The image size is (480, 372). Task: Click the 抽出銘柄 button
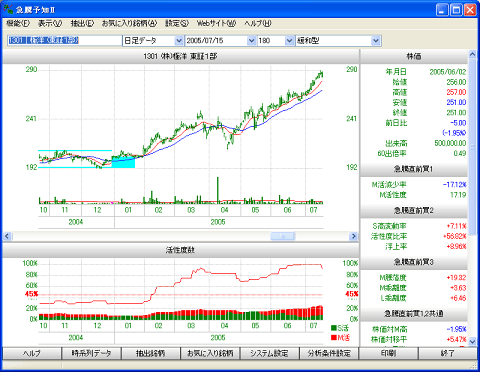coord(151,353)
